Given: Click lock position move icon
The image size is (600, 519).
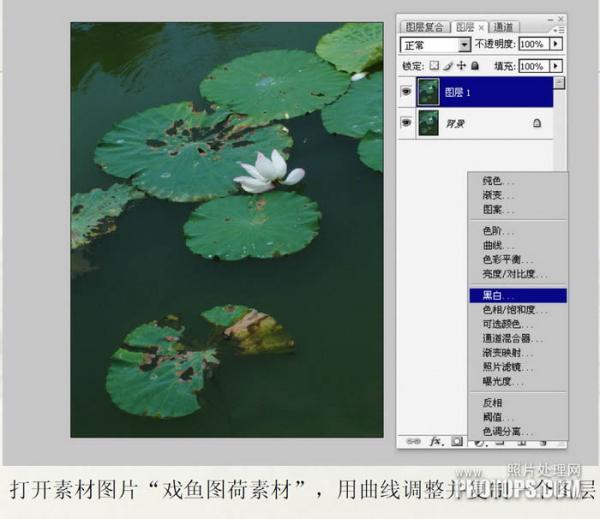Looking at the screenshot, I should click(x=460, y=66).
